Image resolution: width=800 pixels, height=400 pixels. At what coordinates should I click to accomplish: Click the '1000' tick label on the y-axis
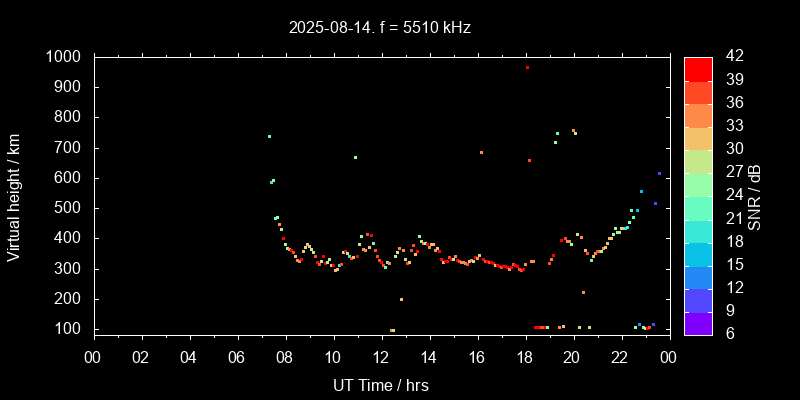[64, 57]
